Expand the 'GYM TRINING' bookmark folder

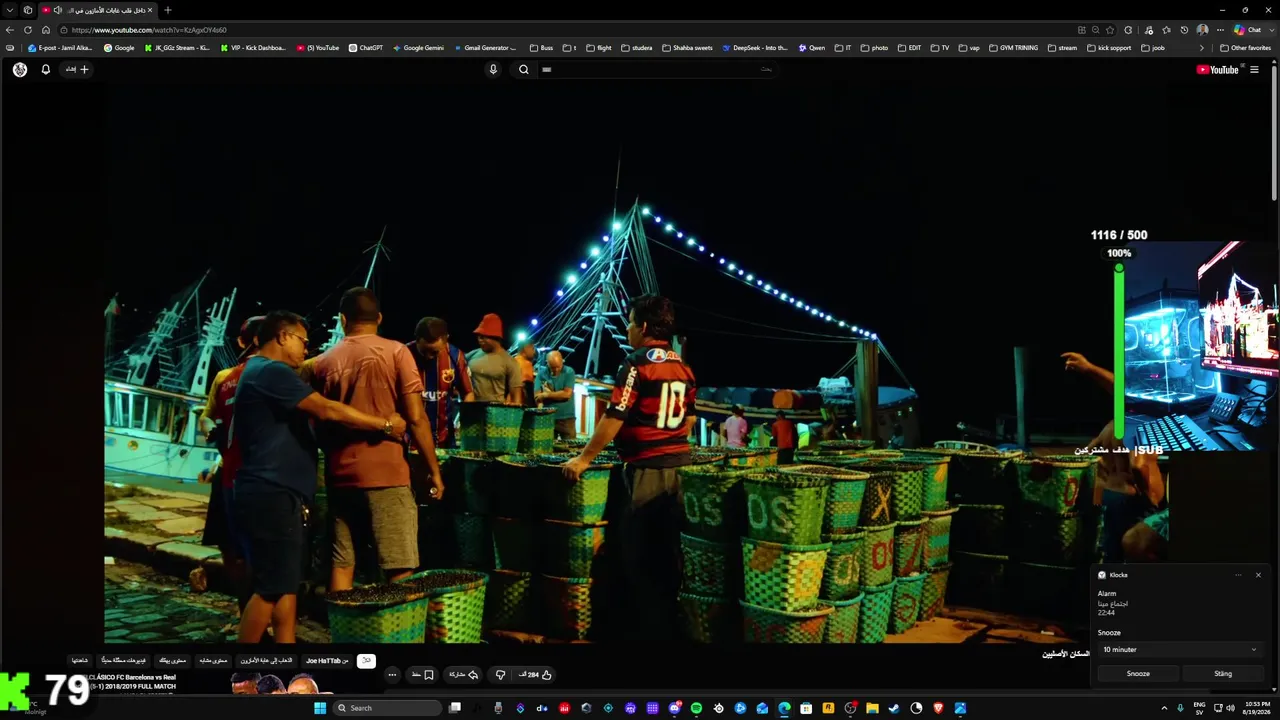pos(1013,48)
